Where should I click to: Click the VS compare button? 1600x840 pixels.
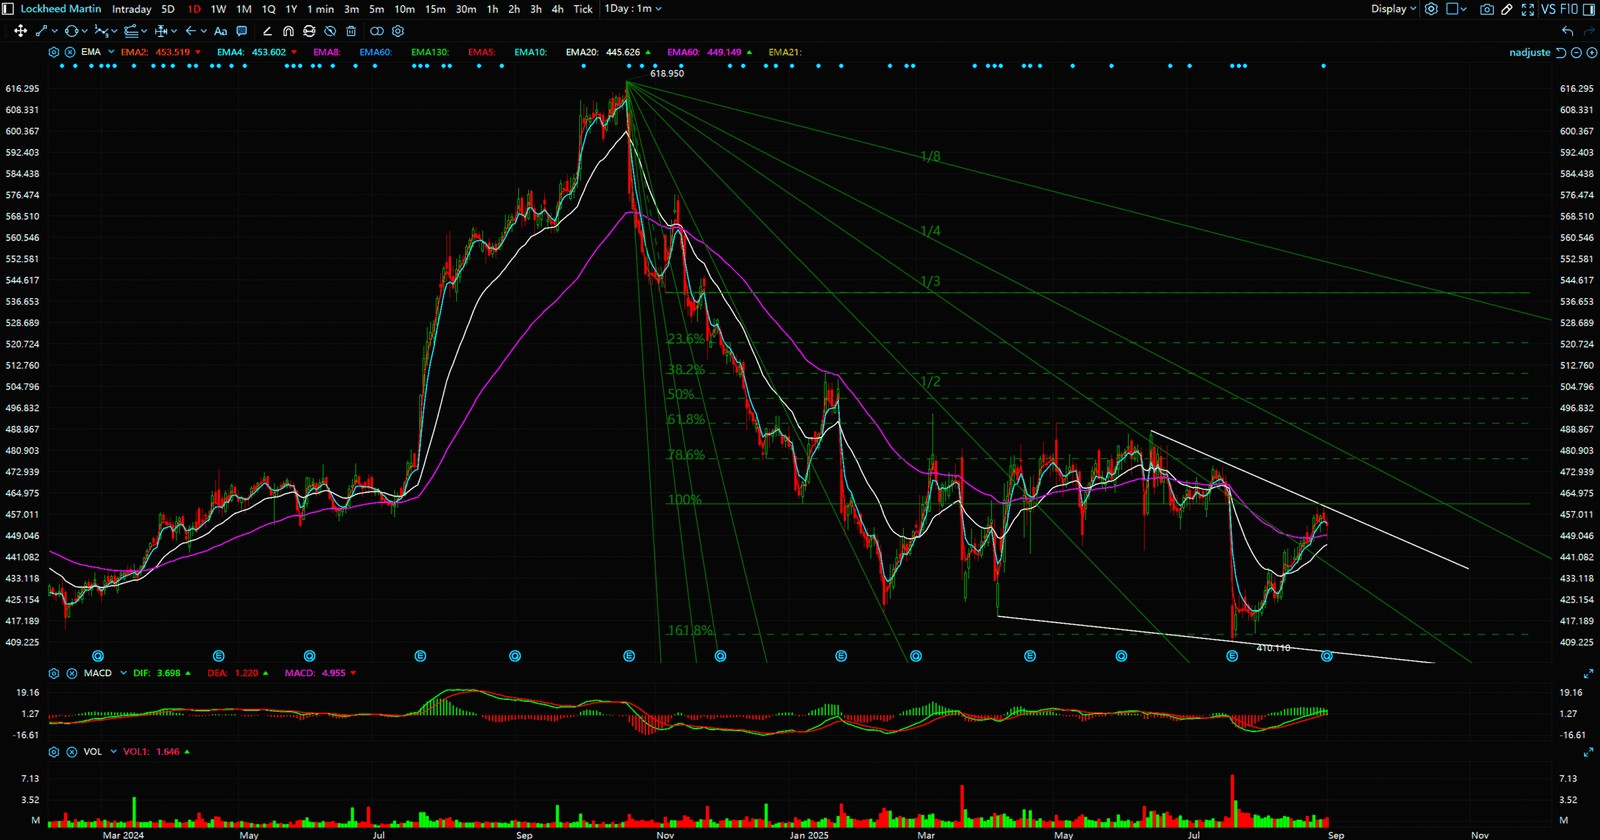point(1548,9)
